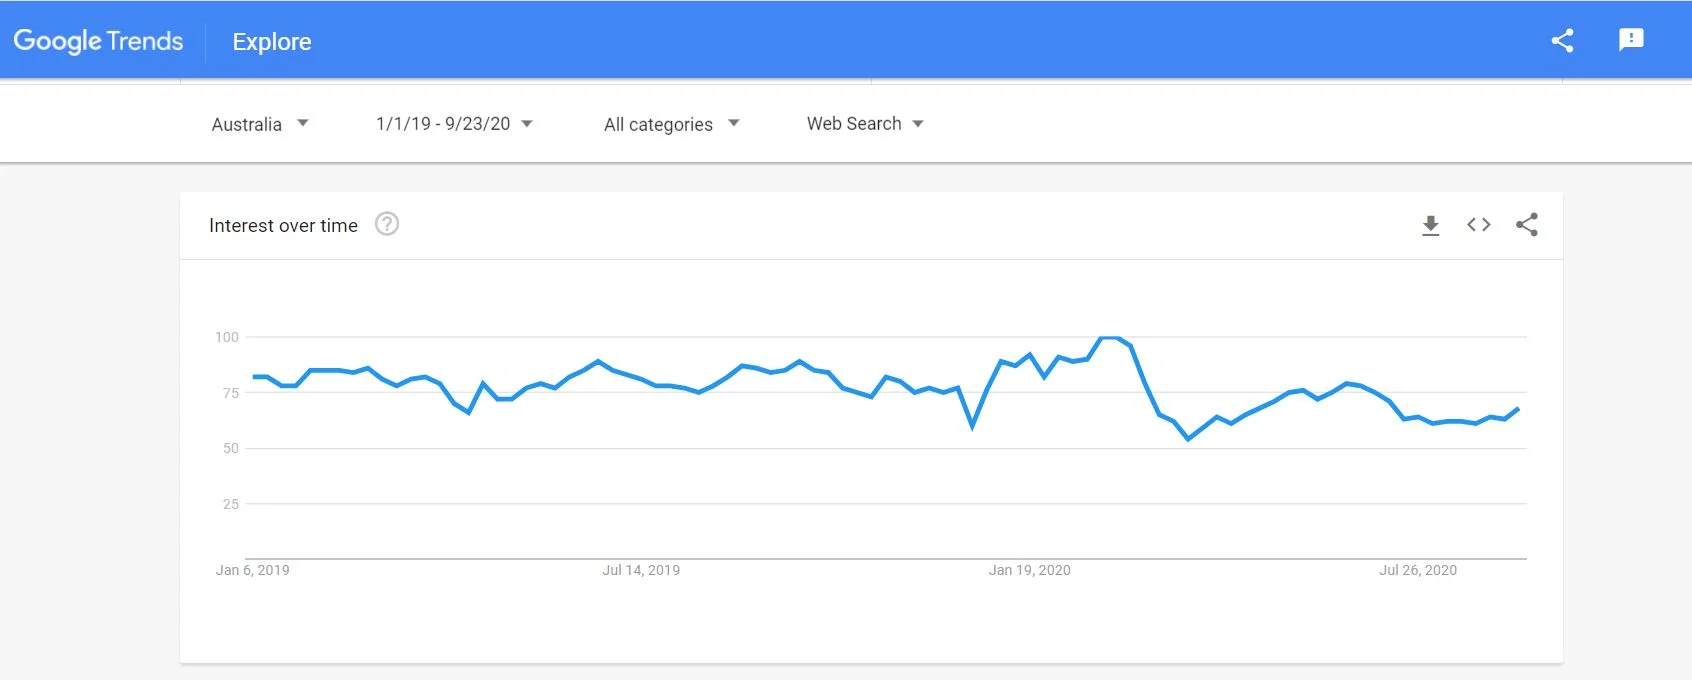The width and height of the screenshot is (1692, 680).
Task: Click the trend line peak at value 100
Action: (x=1110, y=337)
